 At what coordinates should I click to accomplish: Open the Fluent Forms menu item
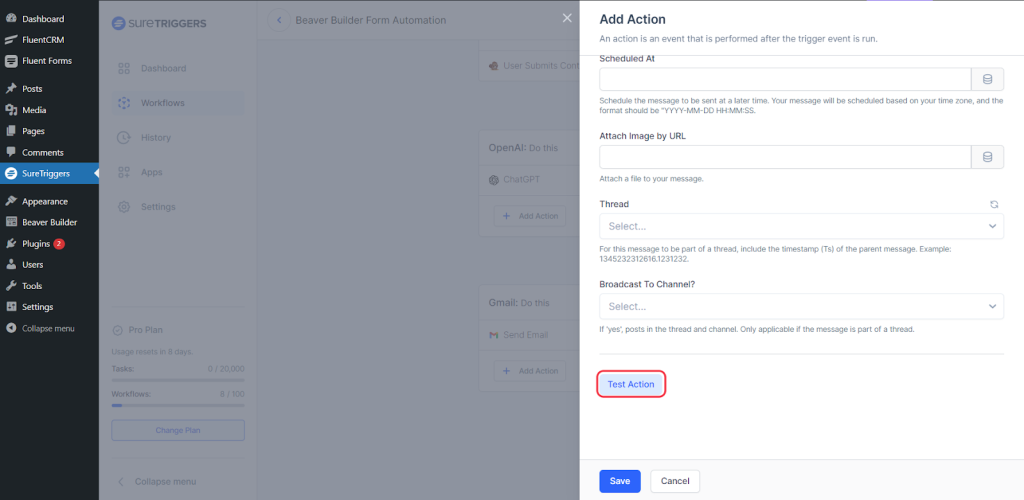coord(46,61)
